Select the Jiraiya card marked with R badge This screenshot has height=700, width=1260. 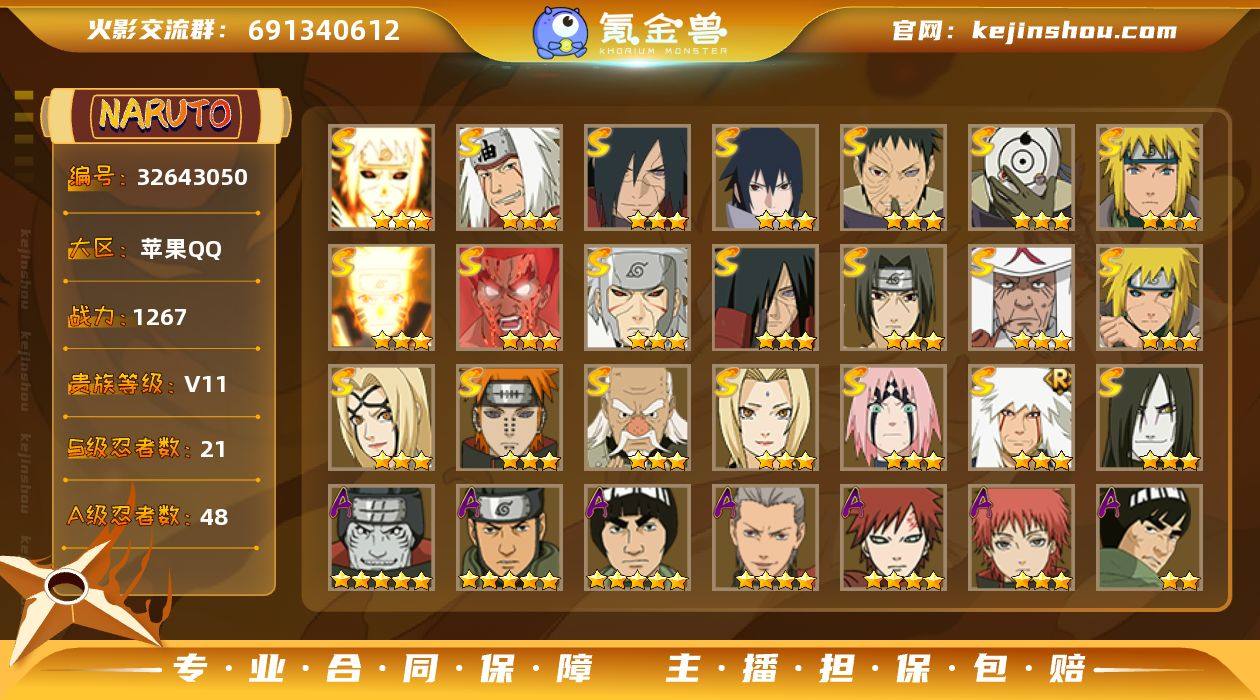click(x=1021, y=418)
